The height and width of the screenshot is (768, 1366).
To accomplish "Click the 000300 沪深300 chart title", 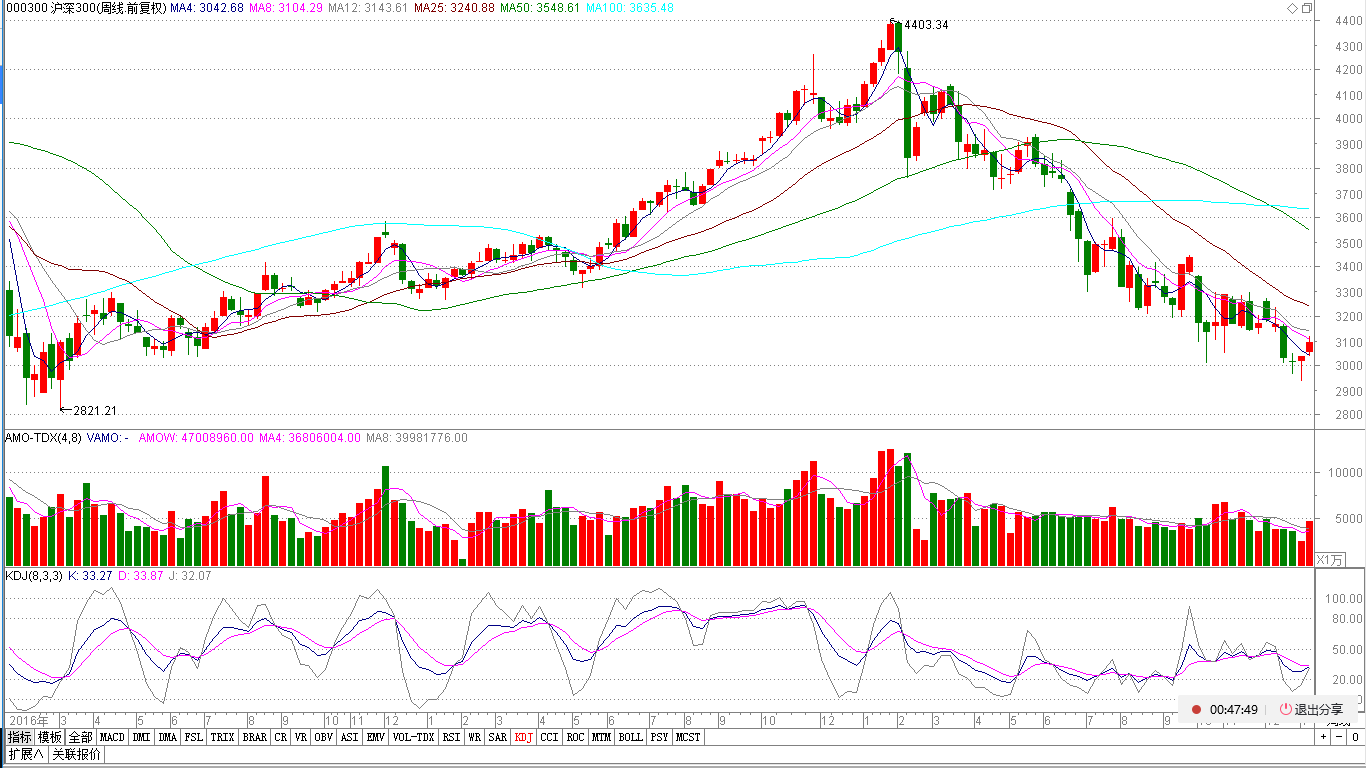I will 85,8.
